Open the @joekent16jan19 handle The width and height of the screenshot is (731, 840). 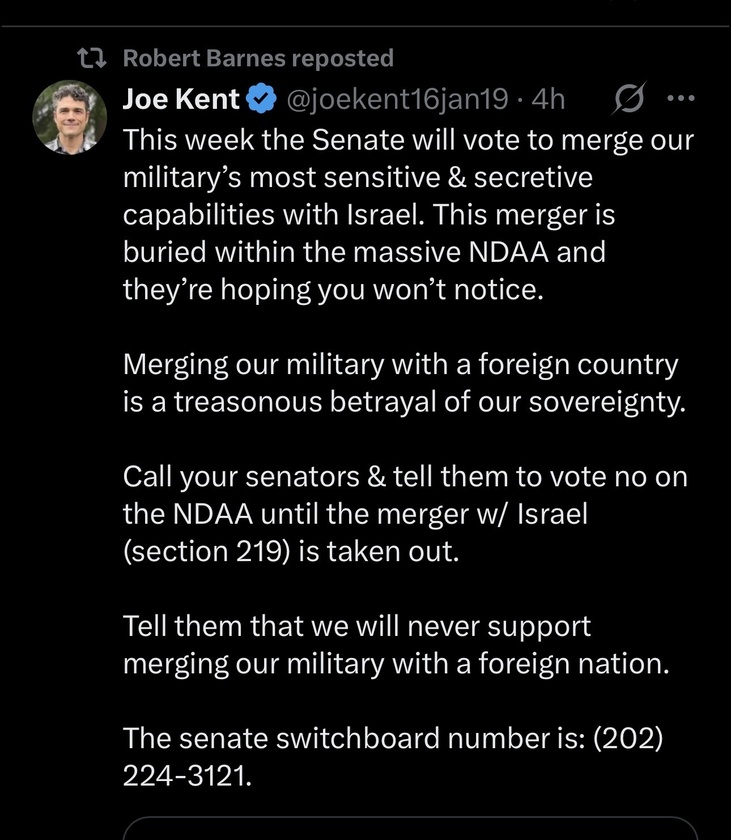[x=398, y=100]
